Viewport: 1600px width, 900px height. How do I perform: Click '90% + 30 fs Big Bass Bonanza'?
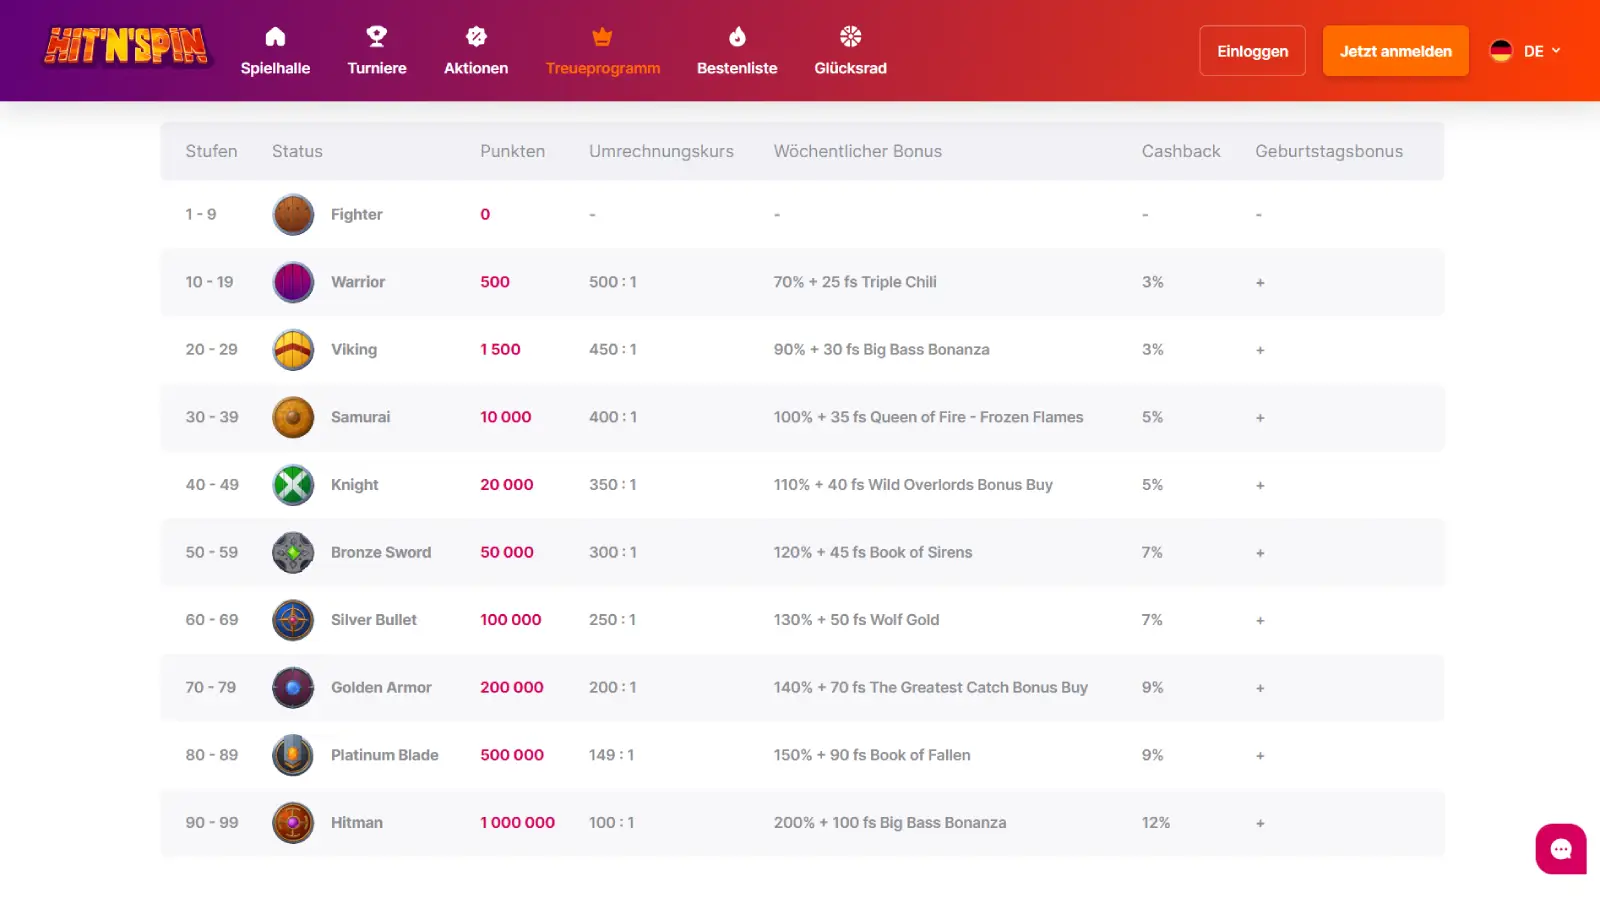(x=881, y=349)
